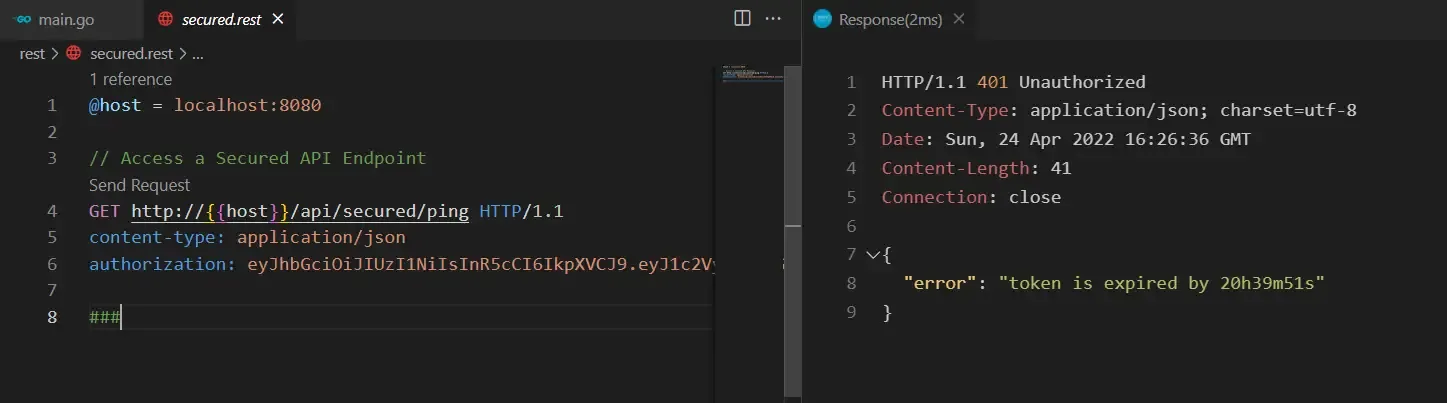Click the breadcrumb globe file icon
The width and height of the screenshot is (1447, 403).
[x=73, y=54]
